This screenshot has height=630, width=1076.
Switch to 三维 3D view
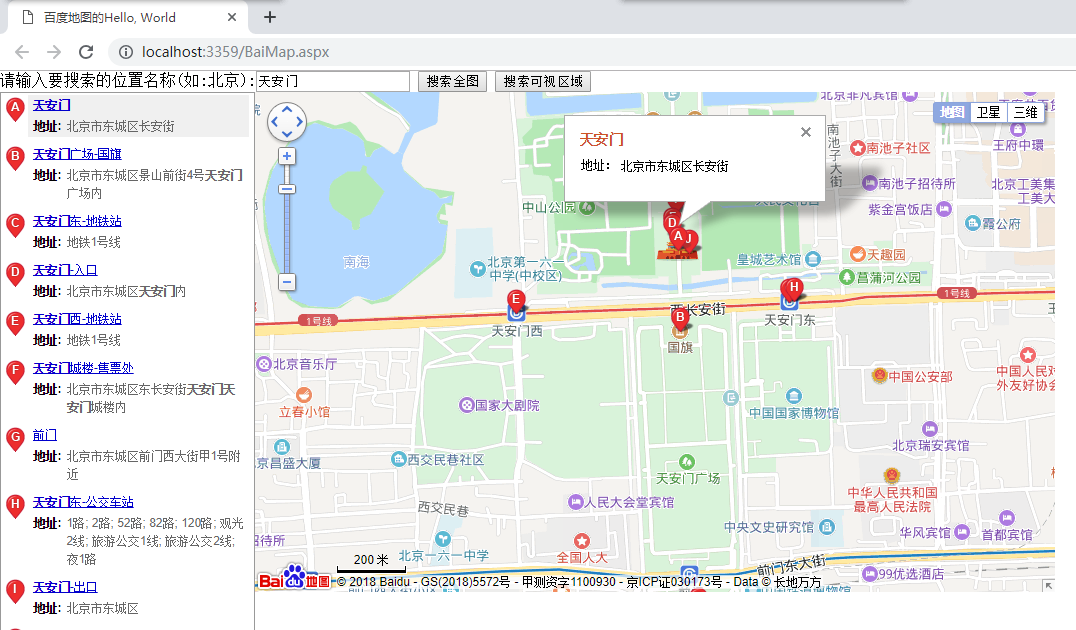click(x=1025, y=113)
